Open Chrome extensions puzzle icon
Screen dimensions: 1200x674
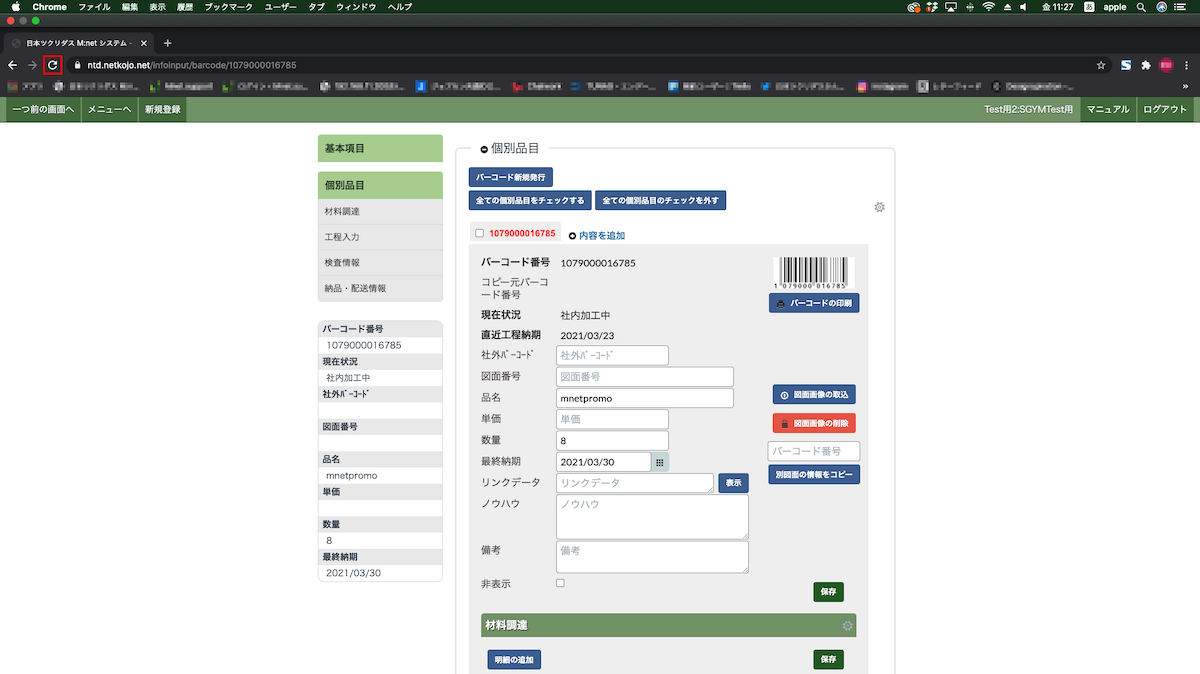[1146, 65]
